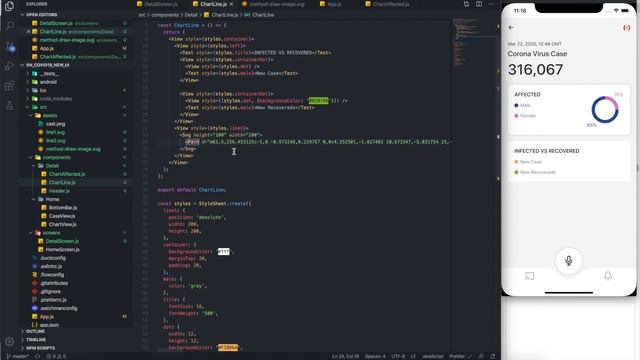The width and height of the screenshot is (640, 360).
Task: Collapse the RN_COVID19_NEW_UI project section
Action: [x=45, y=65]
